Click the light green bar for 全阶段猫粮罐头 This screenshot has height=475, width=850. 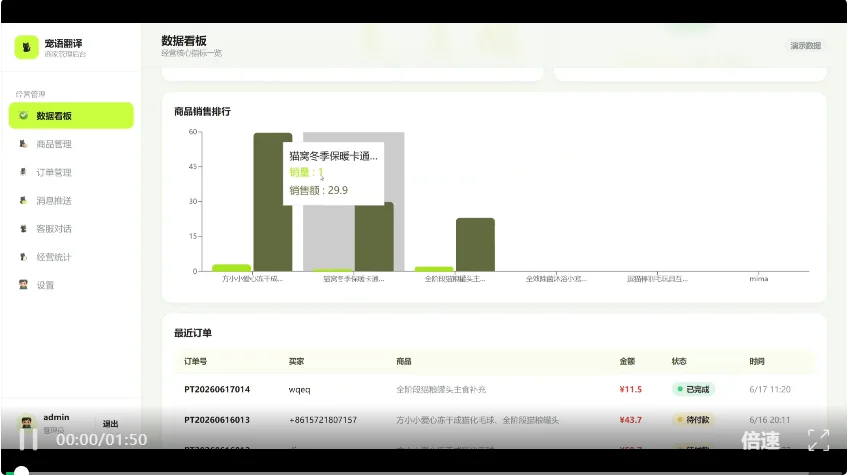pos(434,269)
